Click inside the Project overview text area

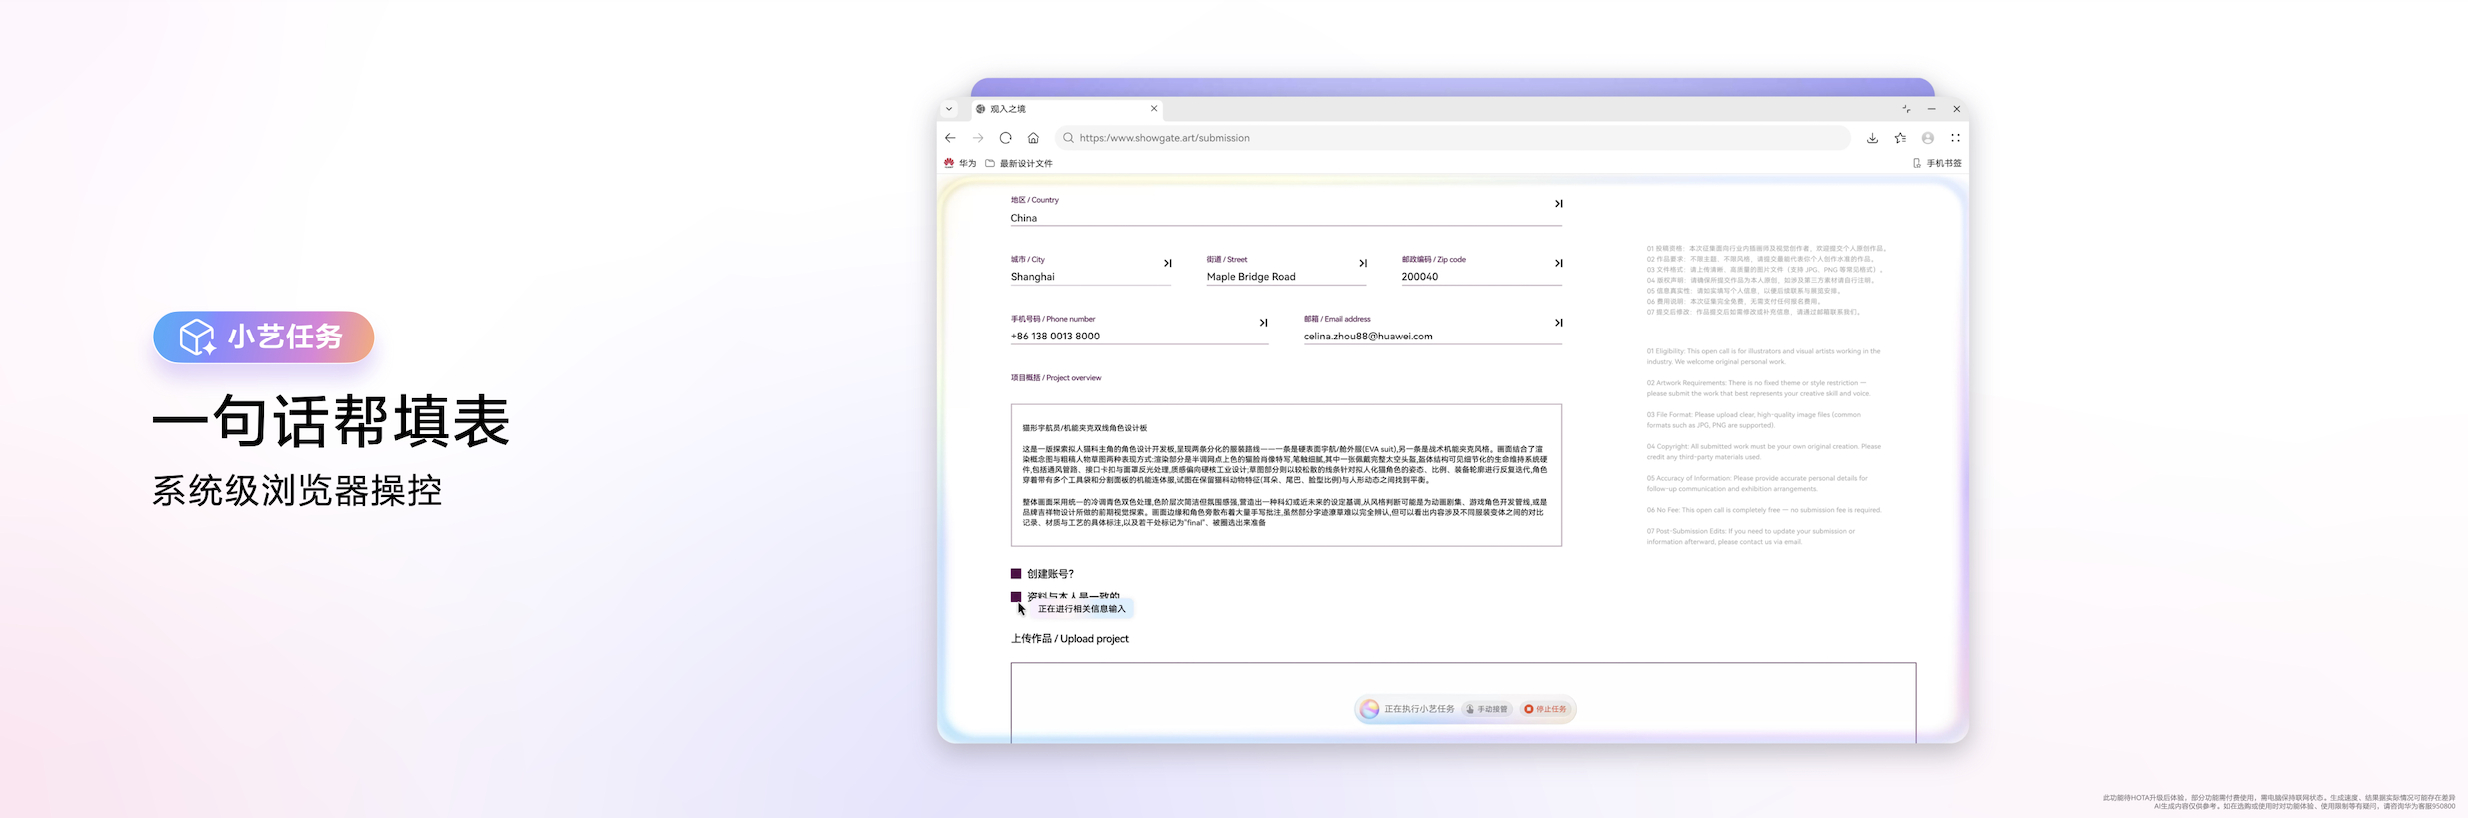(1286, 475)
